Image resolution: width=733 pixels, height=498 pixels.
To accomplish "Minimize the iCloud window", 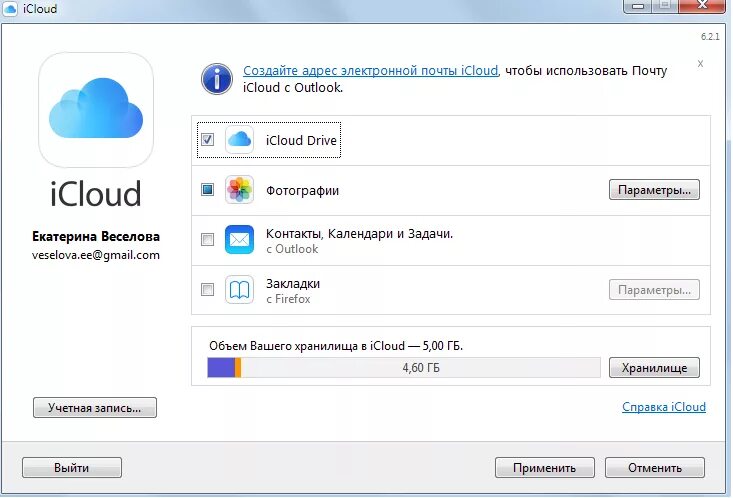I will click(638, 6).
